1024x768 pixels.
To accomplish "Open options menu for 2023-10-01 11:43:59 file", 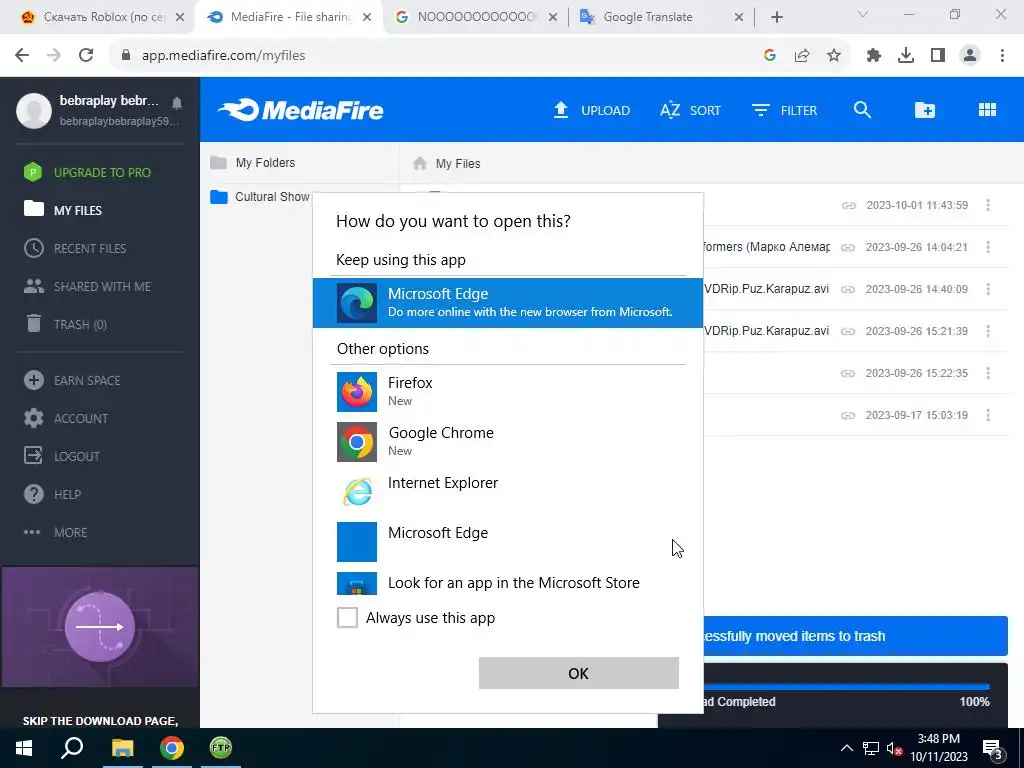I will (x=988, y=205).
